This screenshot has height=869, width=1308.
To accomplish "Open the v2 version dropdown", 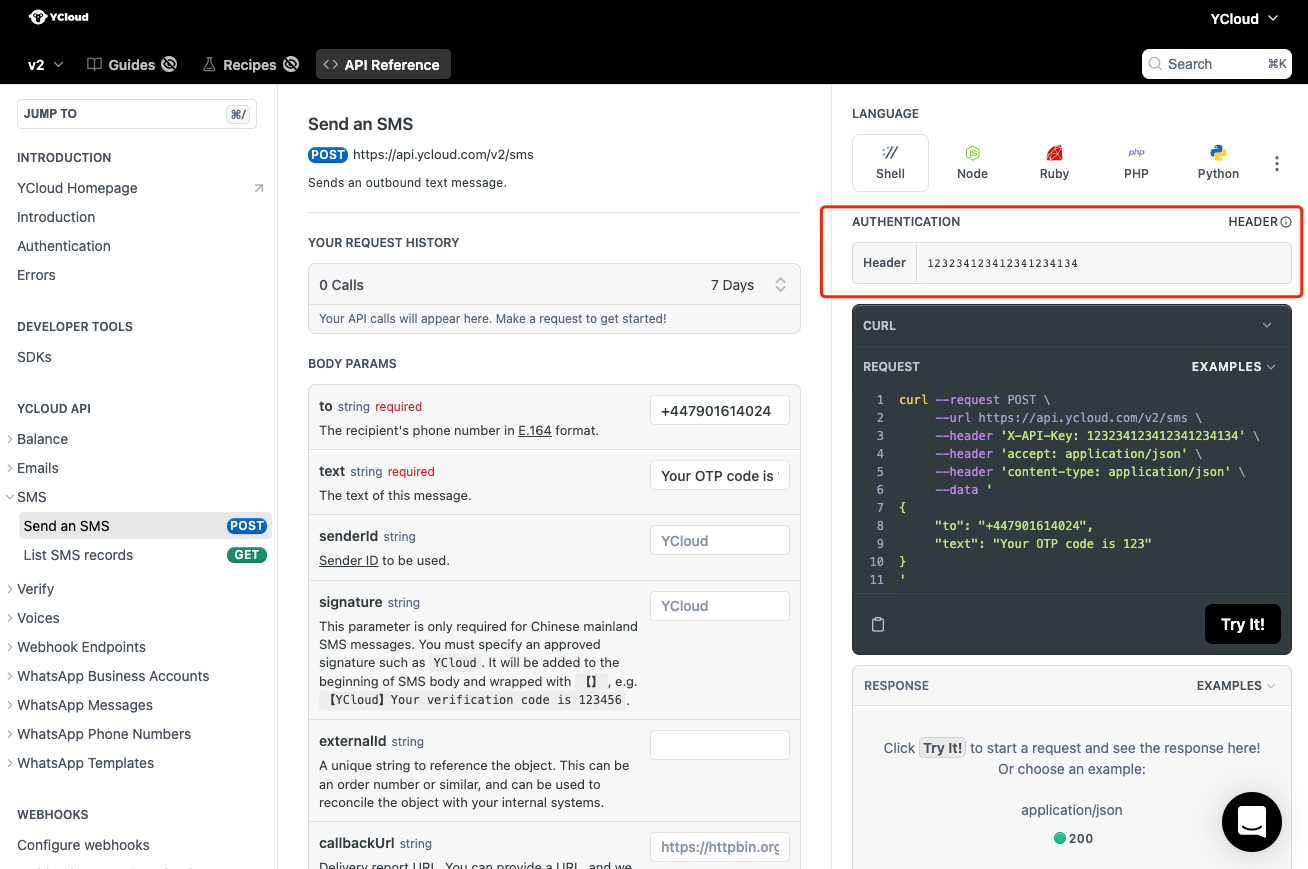I will pyautogui.click(x=45, y=64).
